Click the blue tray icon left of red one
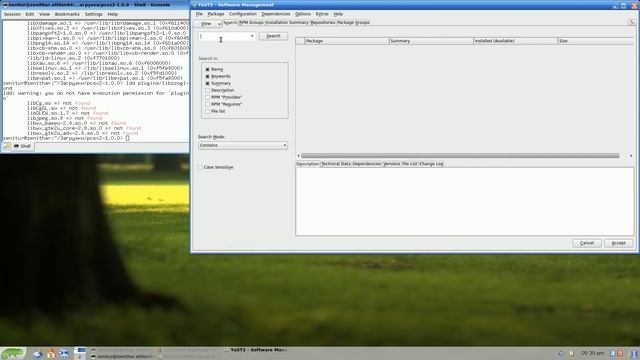The width and height of the screenshot is (640, 360). 612,353
